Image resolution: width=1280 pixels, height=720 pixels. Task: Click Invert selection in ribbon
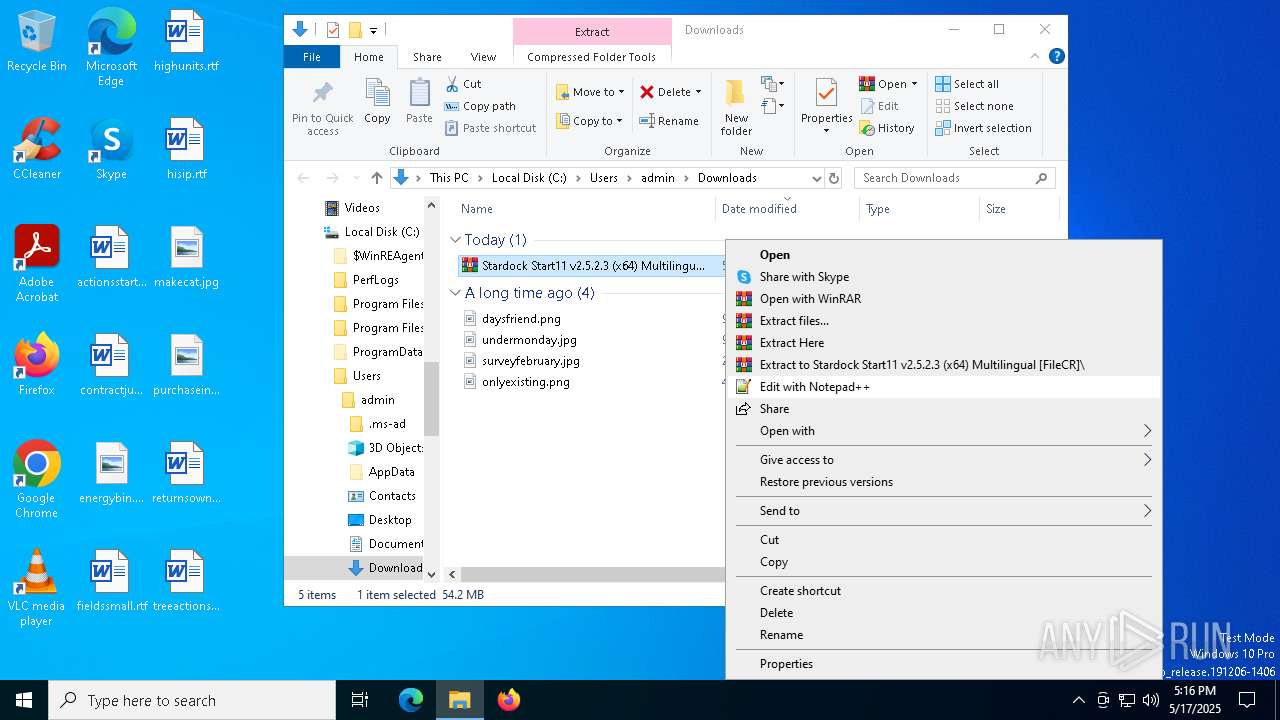[983, 128]
